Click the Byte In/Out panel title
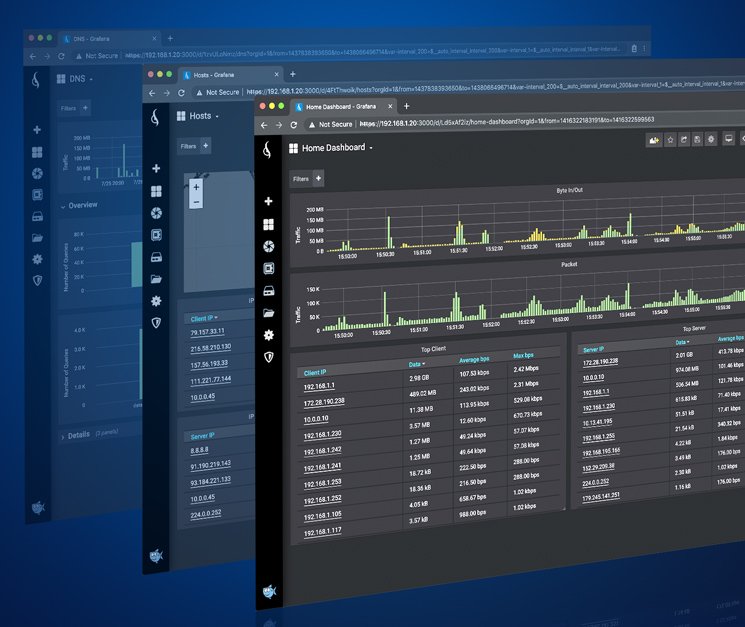 click(x=569, y=190)
